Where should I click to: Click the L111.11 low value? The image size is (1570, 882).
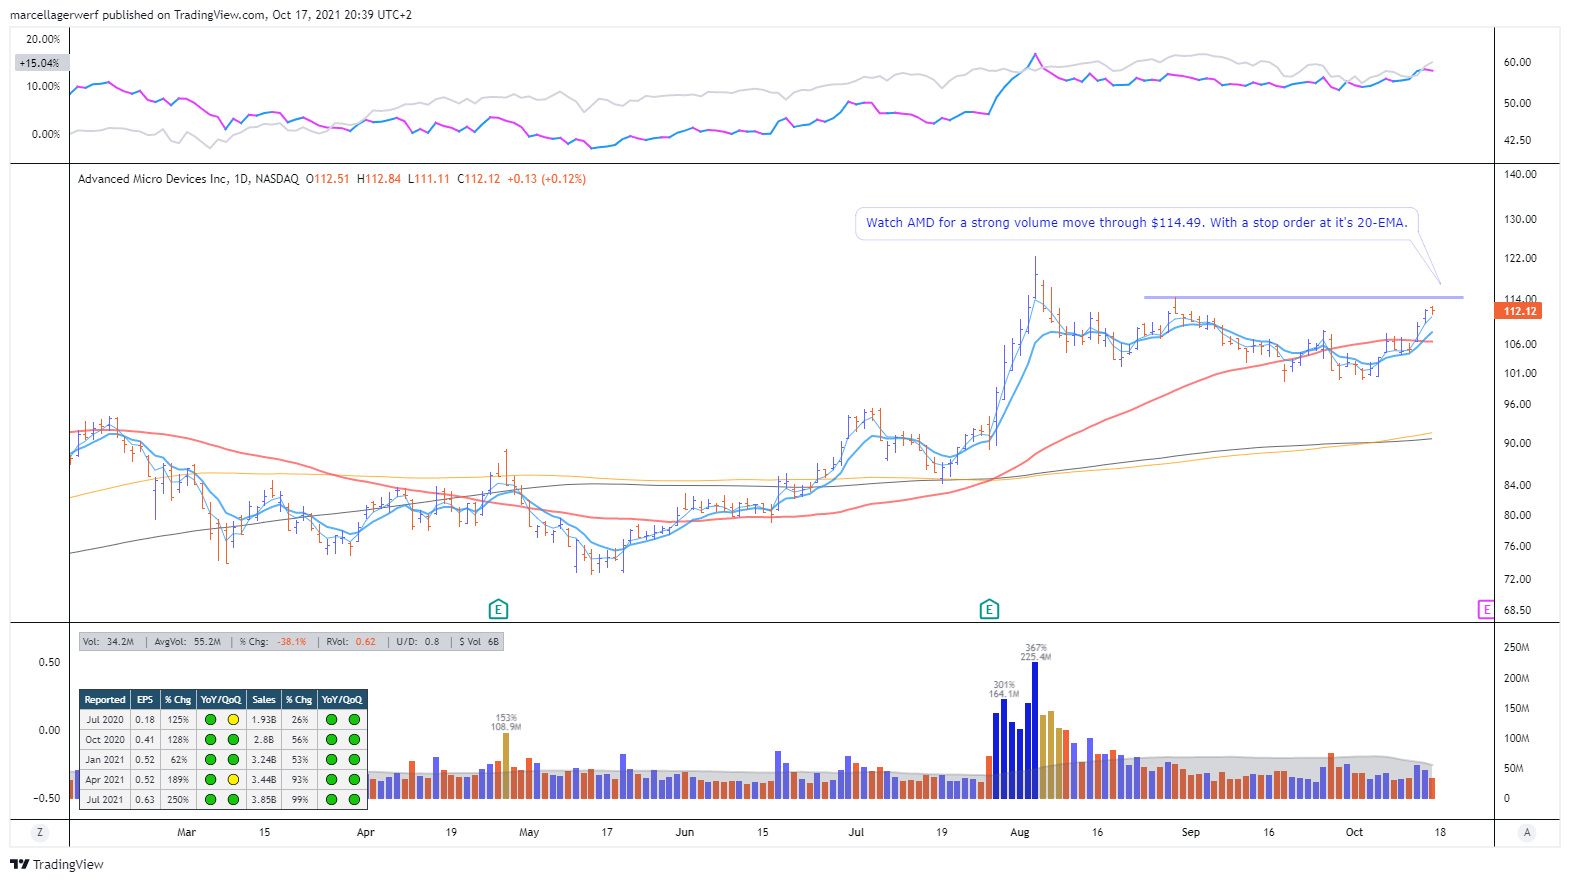tap(429, 179)
